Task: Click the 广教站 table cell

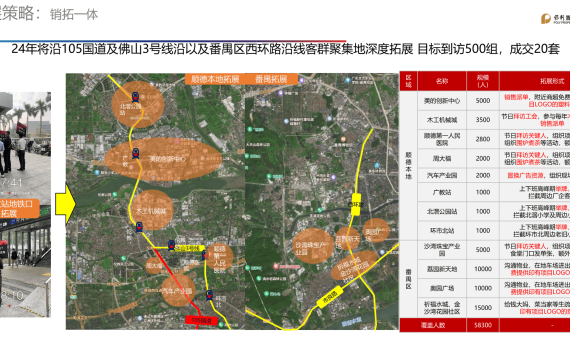Action: (442, 192)
